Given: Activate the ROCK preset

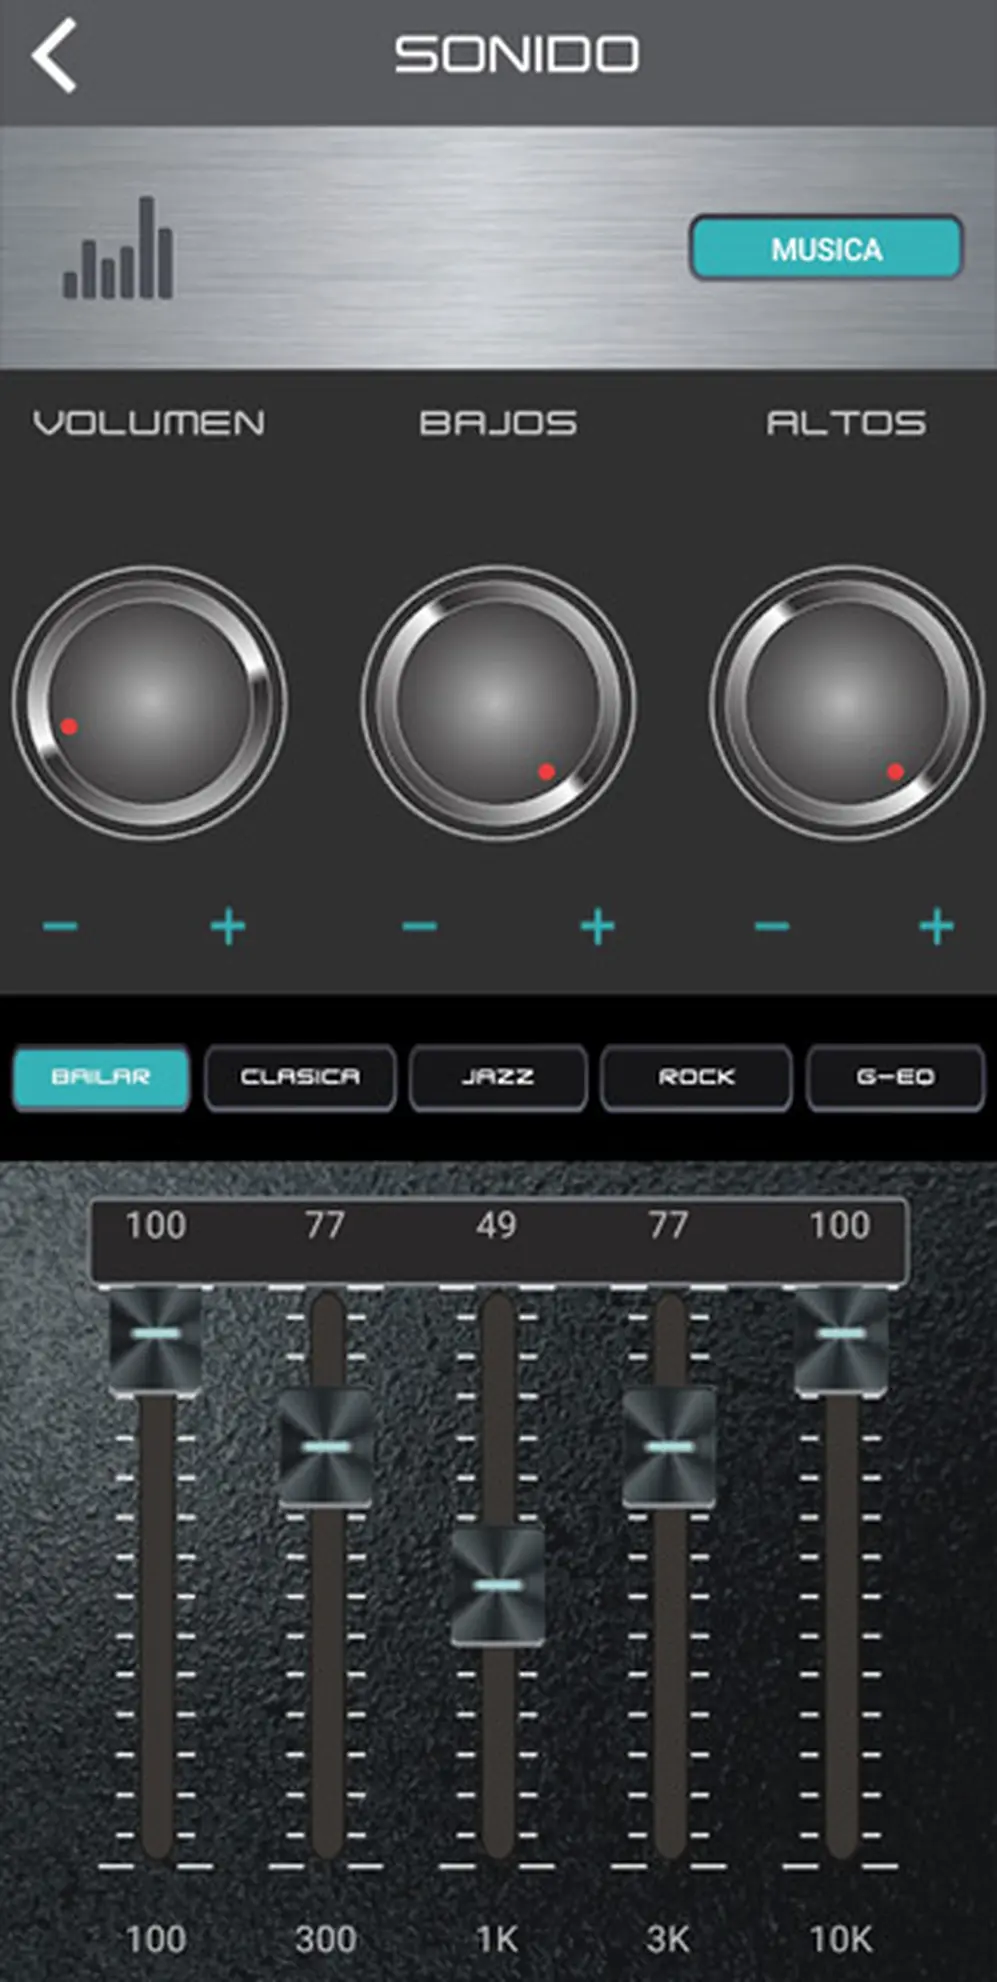Looking at the screenshot, I should pos(696,1077).
